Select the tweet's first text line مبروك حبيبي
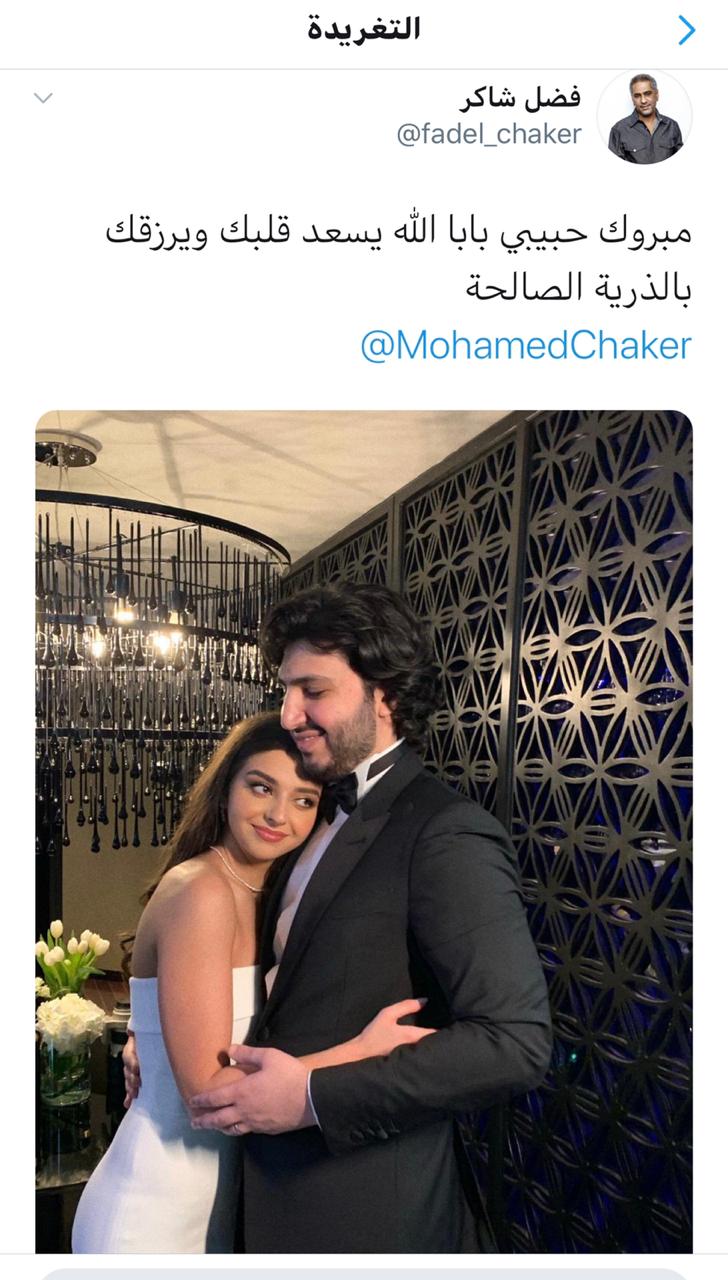Viewport: 728px width, 1280px height. pos(399,236)
